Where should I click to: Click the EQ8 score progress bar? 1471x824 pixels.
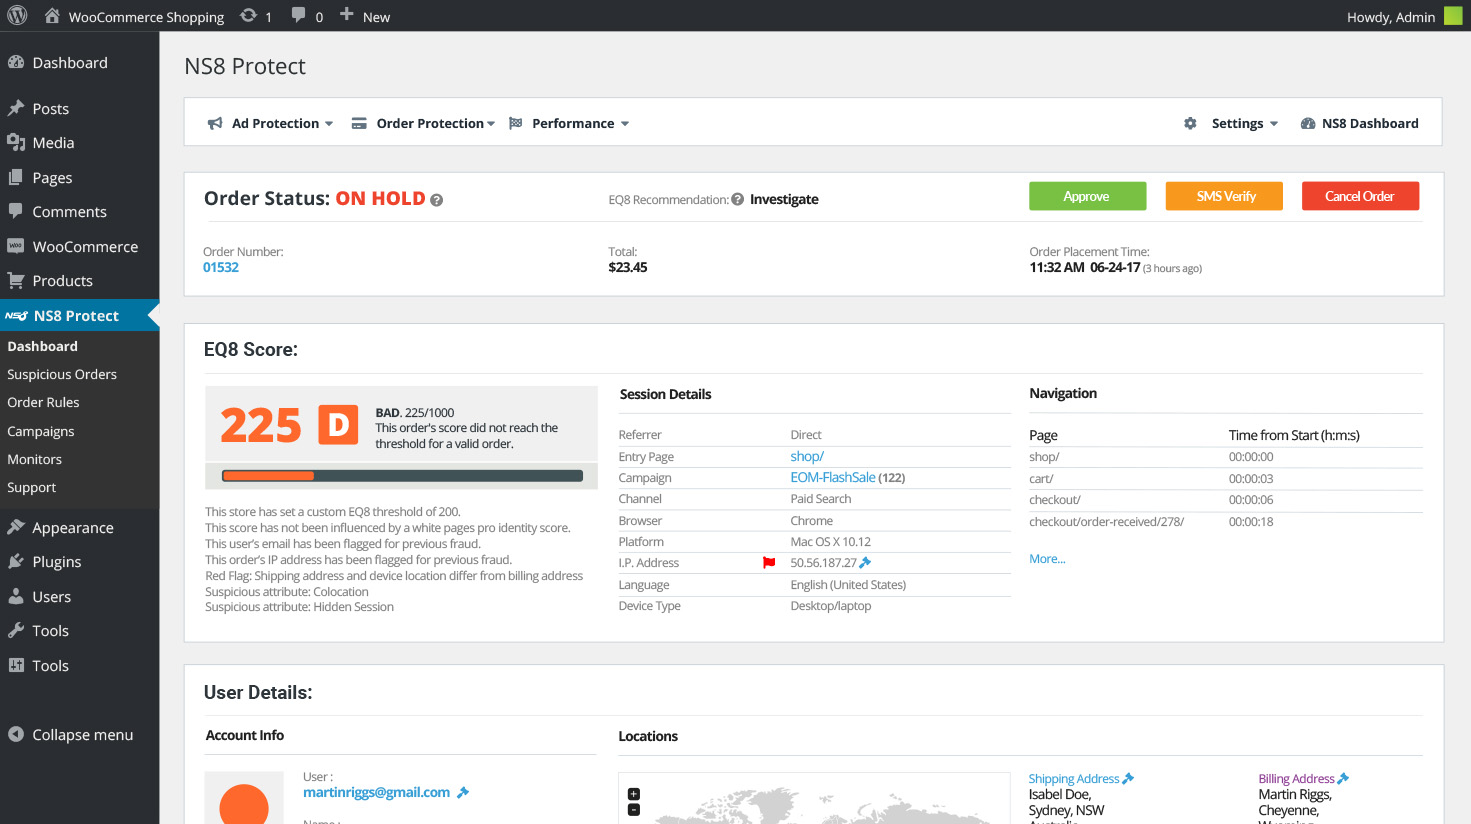pyautogui.click(x=402, y=476)
